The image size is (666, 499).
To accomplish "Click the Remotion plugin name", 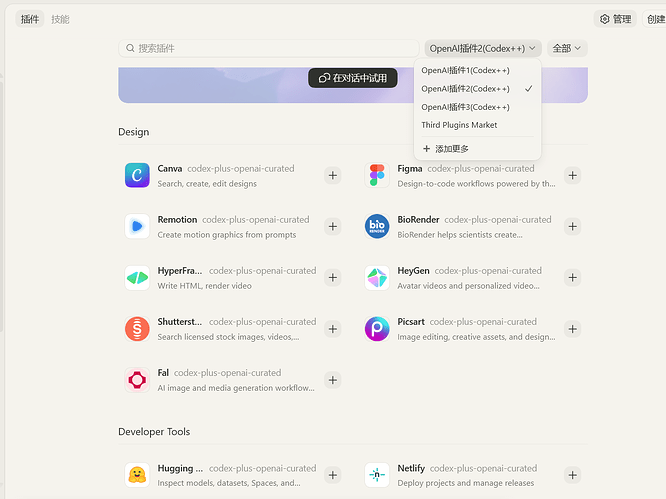I will tap(177, 220).
